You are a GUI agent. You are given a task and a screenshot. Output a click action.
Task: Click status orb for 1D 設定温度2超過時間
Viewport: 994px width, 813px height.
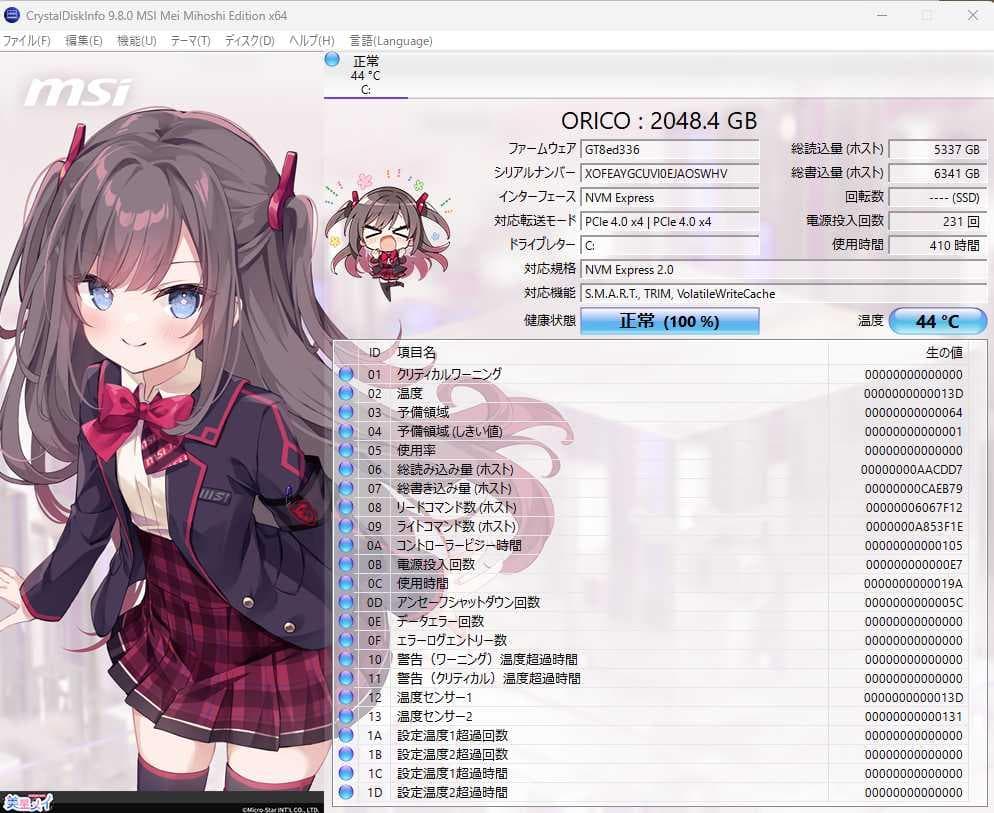[346, 792]
